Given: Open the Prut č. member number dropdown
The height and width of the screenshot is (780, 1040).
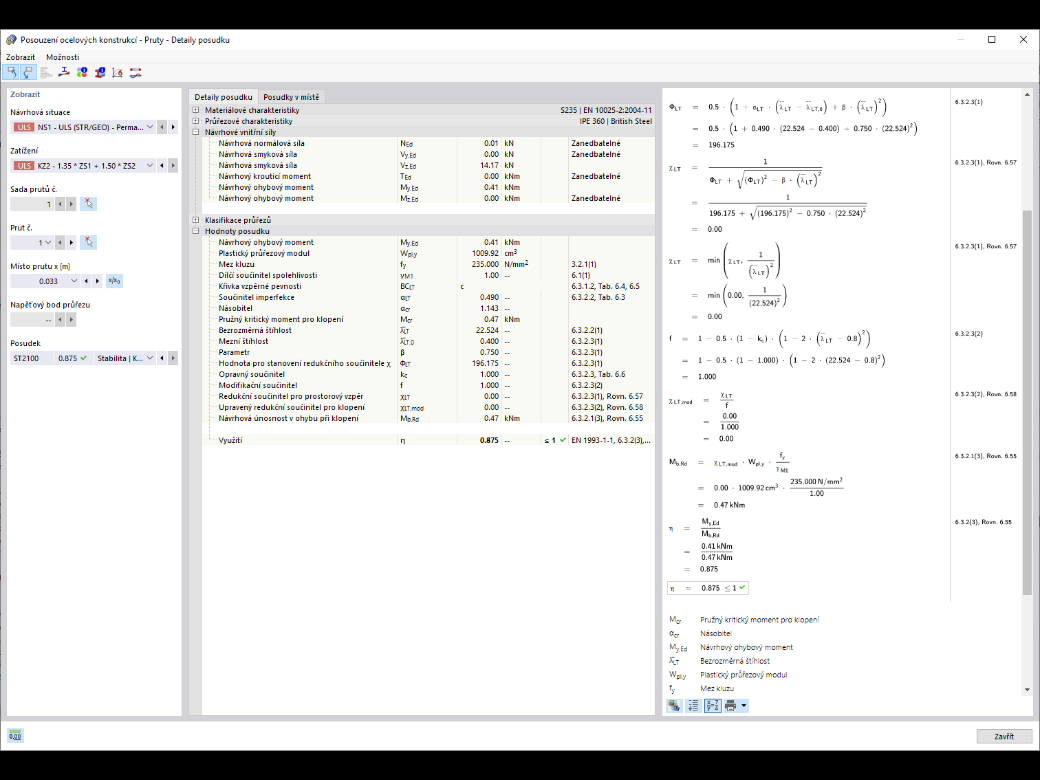Looking at the screenshot, I should tap(48, 243).
